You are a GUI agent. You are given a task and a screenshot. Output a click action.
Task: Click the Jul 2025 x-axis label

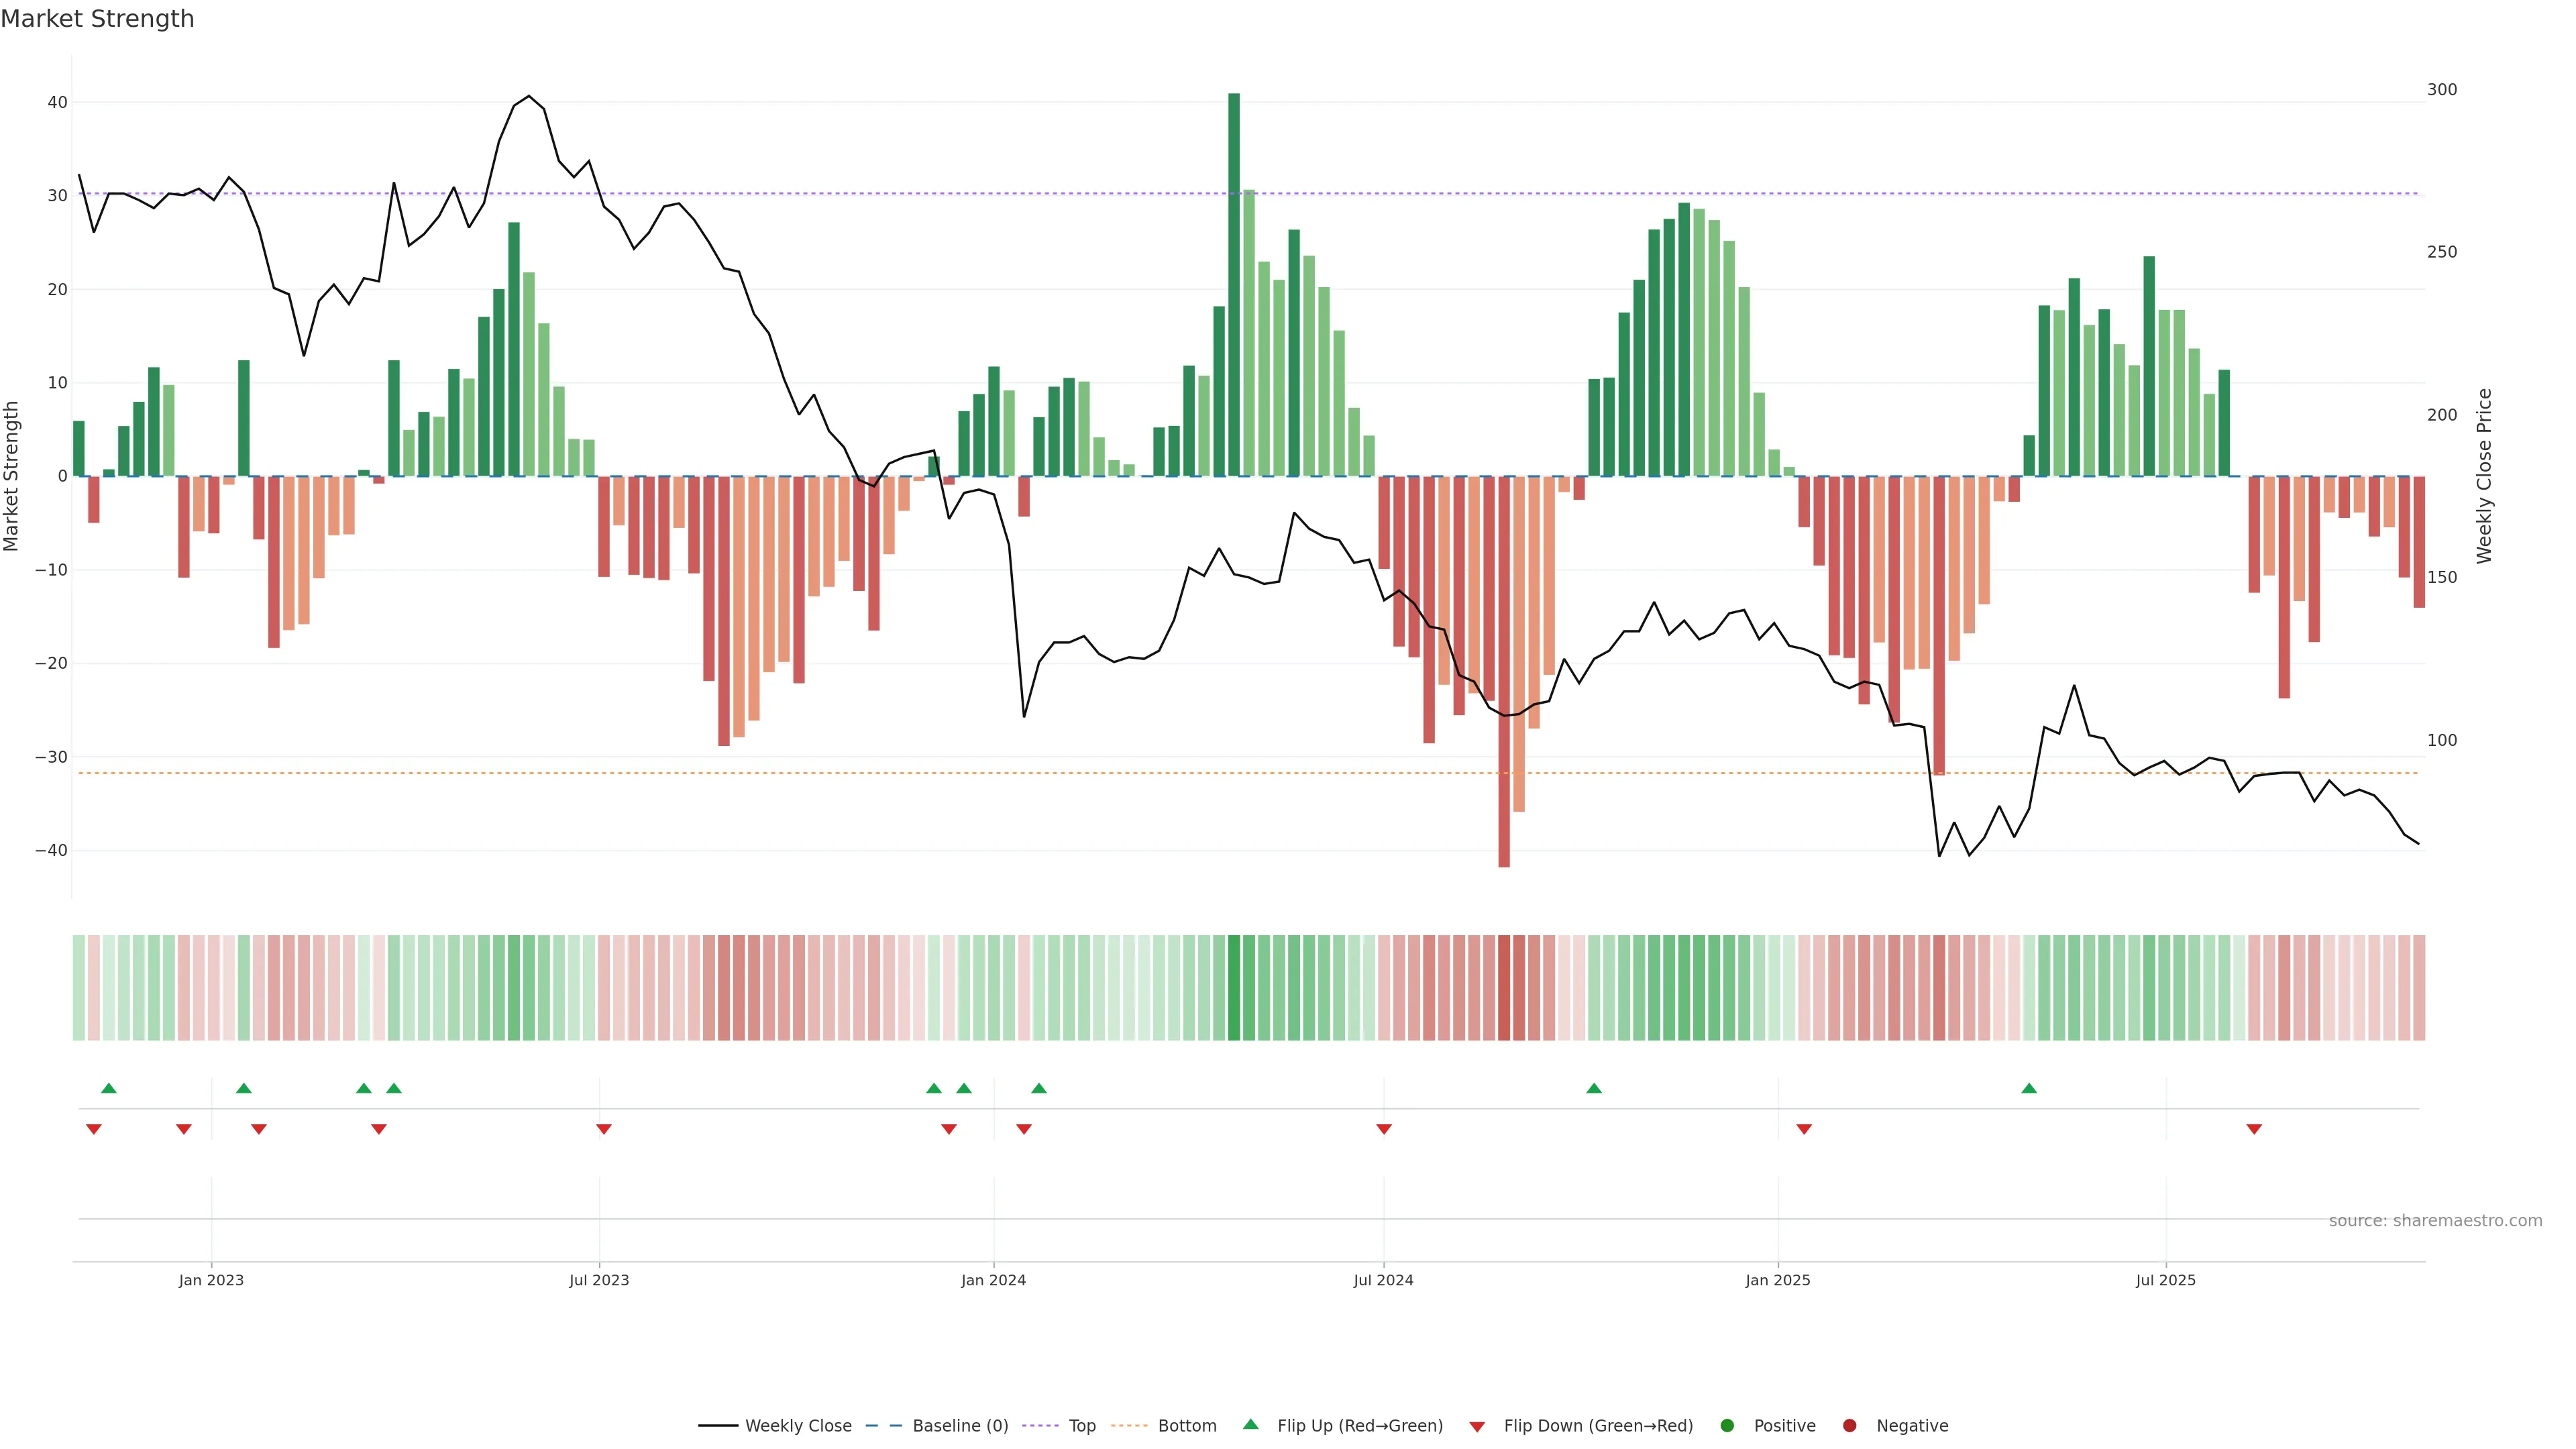2165,1280
